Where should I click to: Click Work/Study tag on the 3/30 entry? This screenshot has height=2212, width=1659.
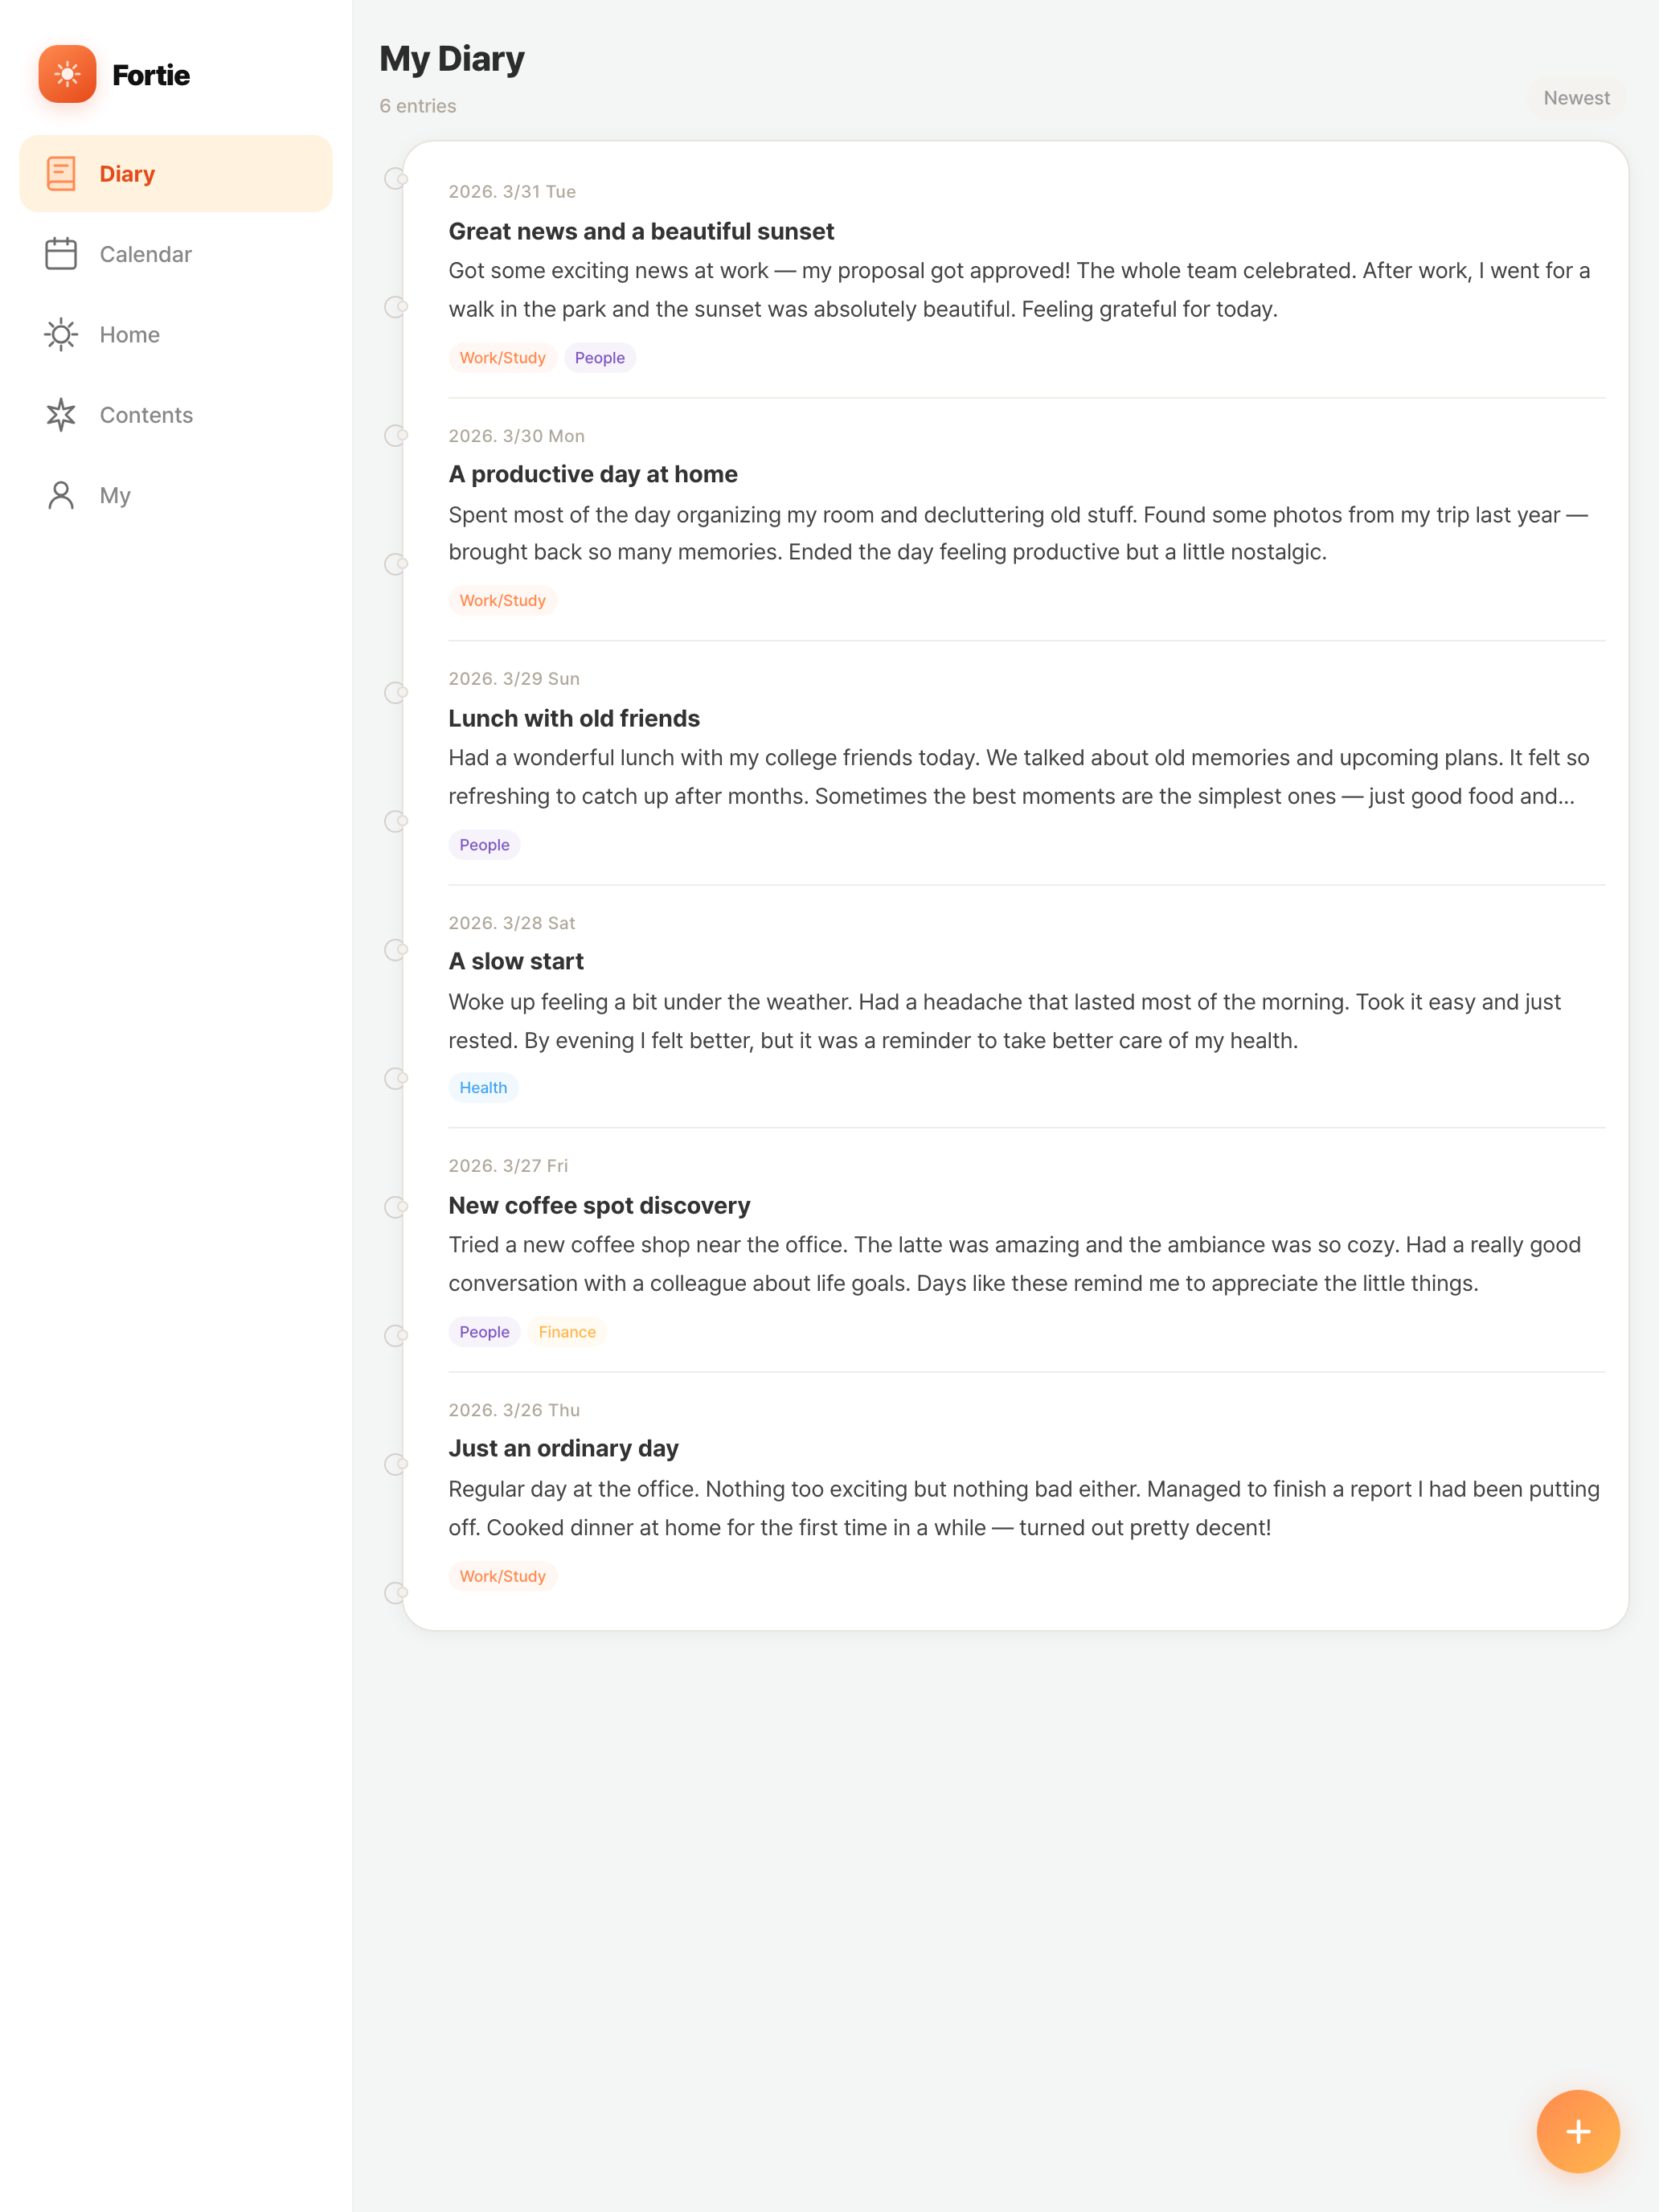tap(502, 600)
